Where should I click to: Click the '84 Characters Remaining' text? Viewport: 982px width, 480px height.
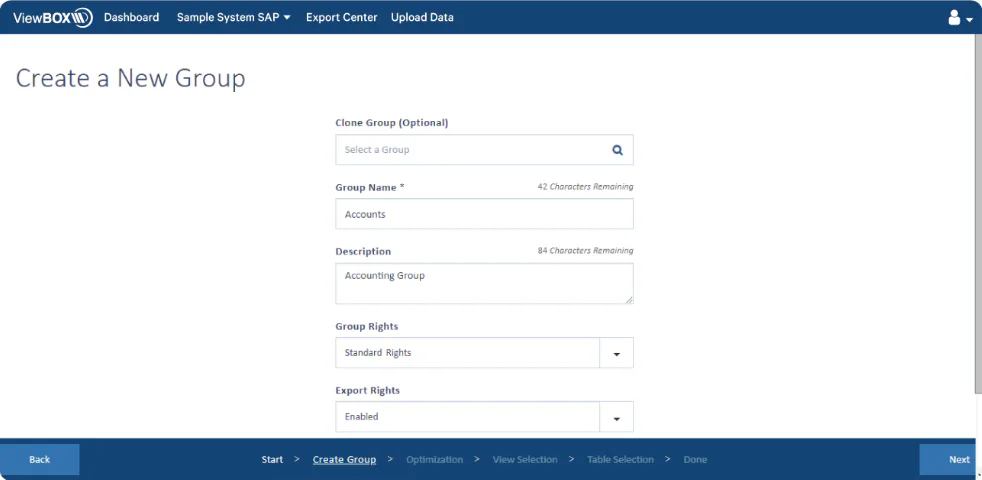click(x=585, y=251)
